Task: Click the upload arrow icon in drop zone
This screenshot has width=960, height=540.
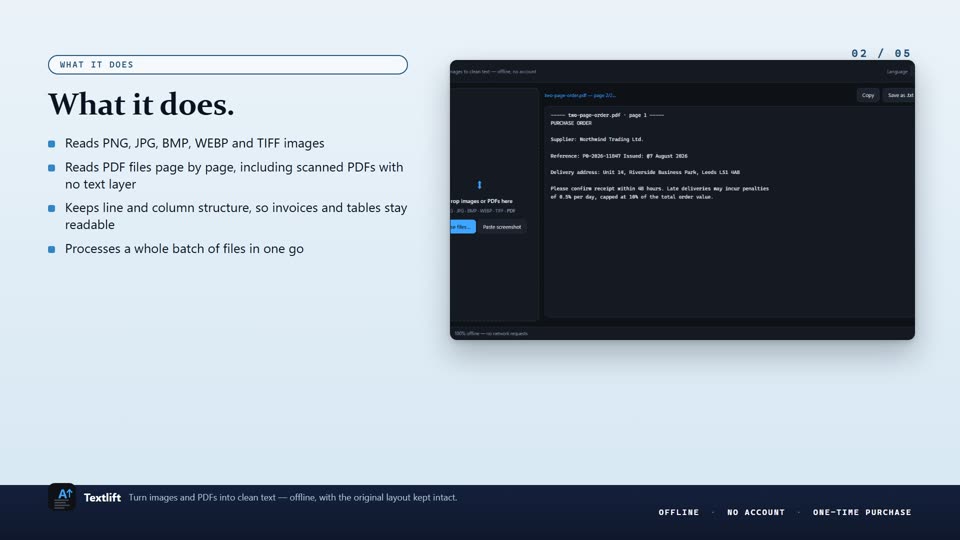Action: tap(479, 184)
